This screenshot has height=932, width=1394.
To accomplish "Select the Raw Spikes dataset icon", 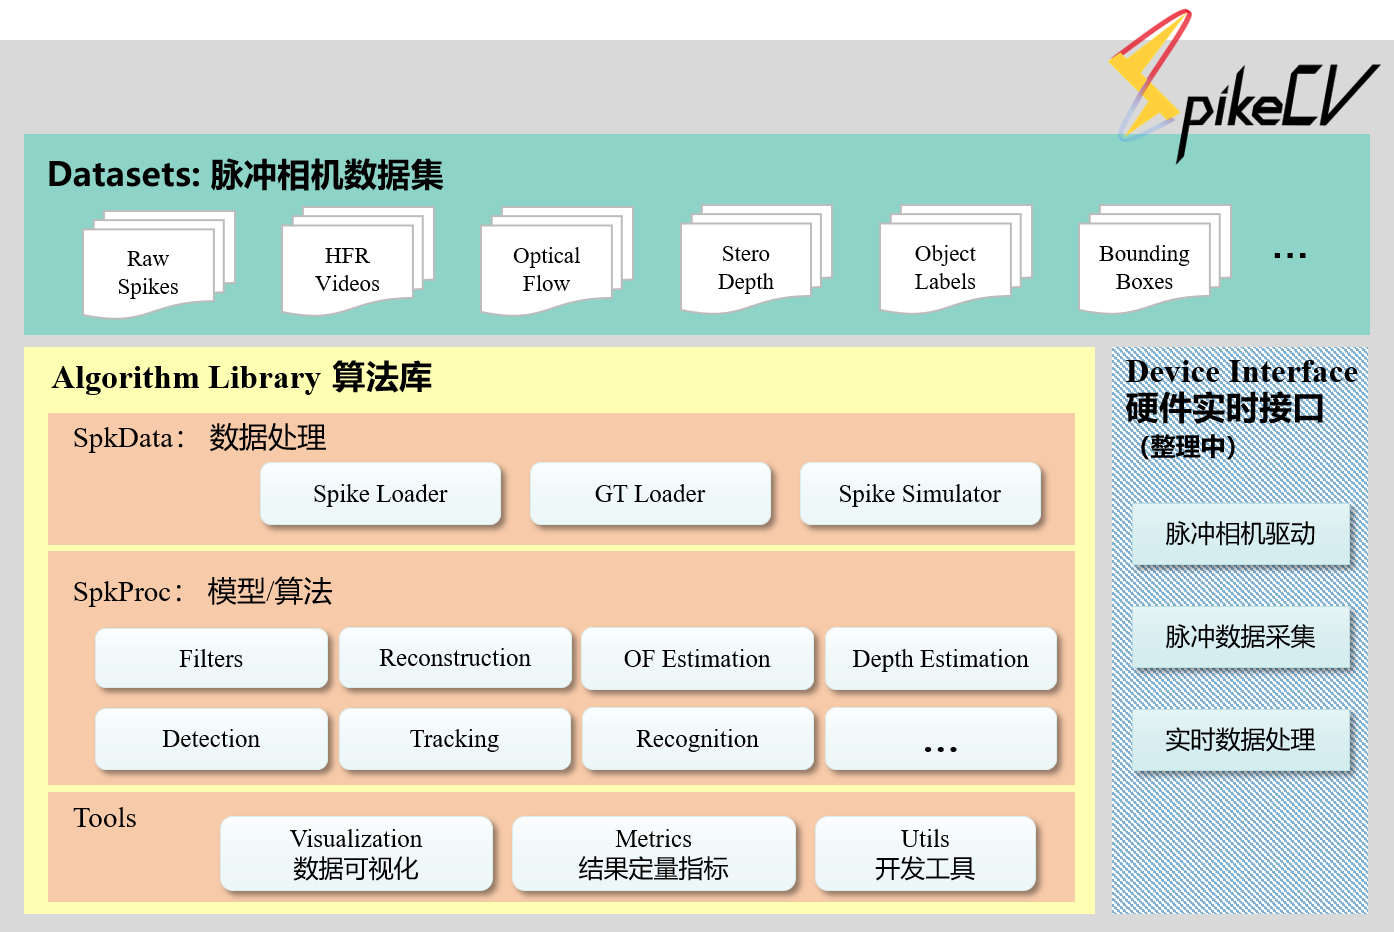I will tap(159, 264).
